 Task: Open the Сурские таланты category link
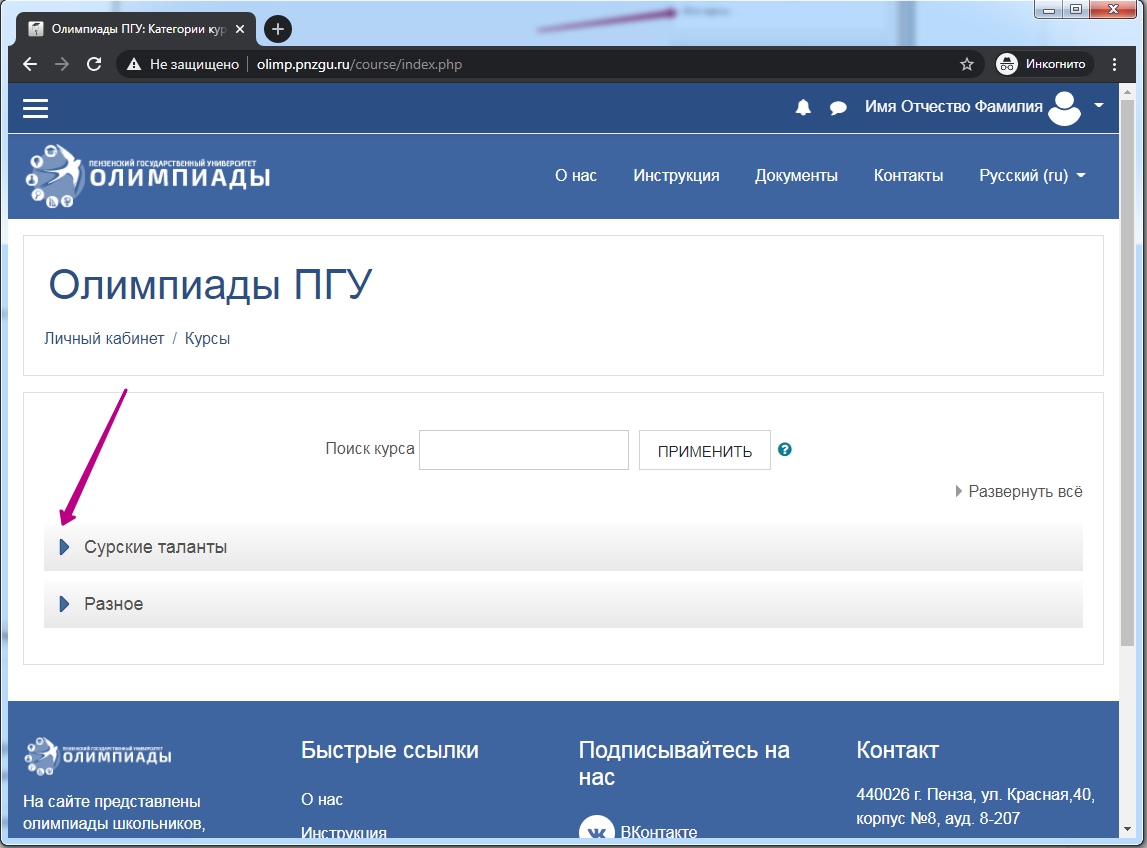coord(155,547)
